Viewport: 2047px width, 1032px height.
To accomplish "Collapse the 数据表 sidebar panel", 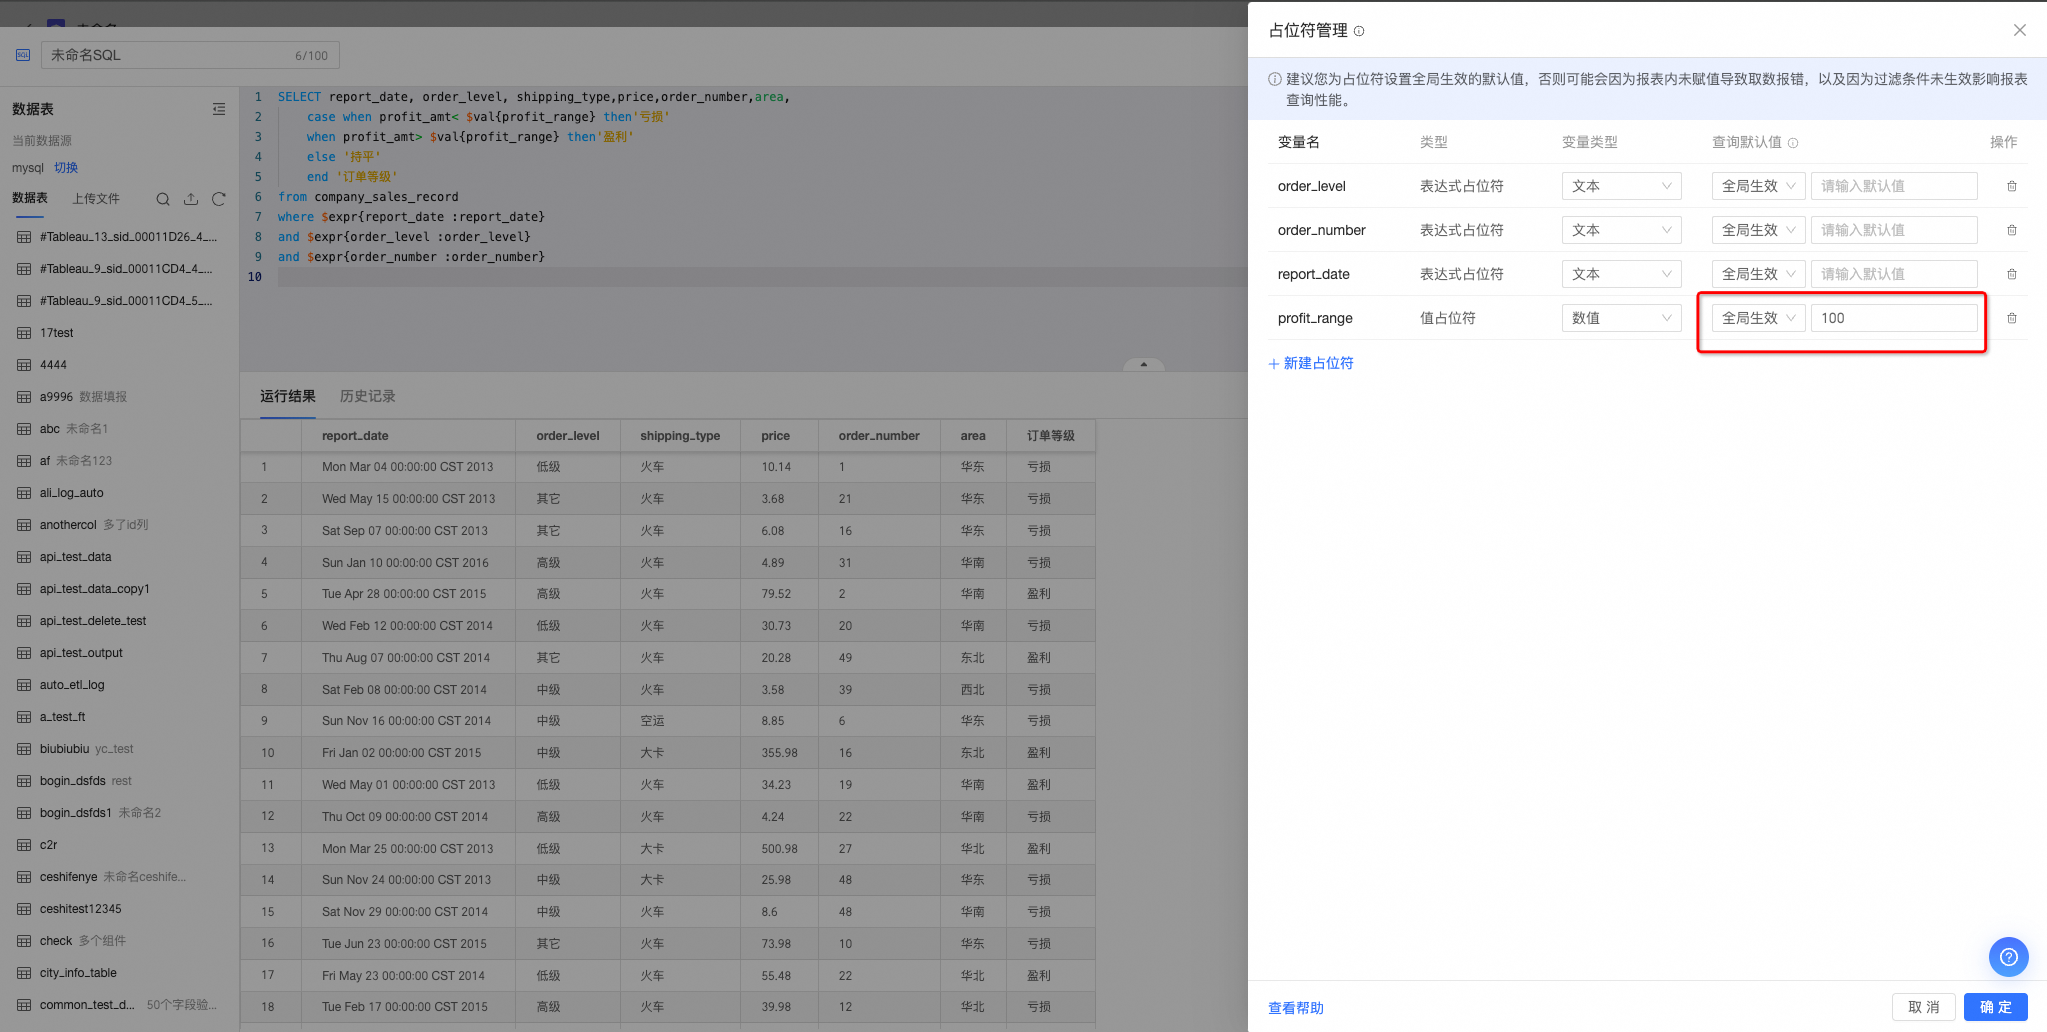I will [219, 109].
